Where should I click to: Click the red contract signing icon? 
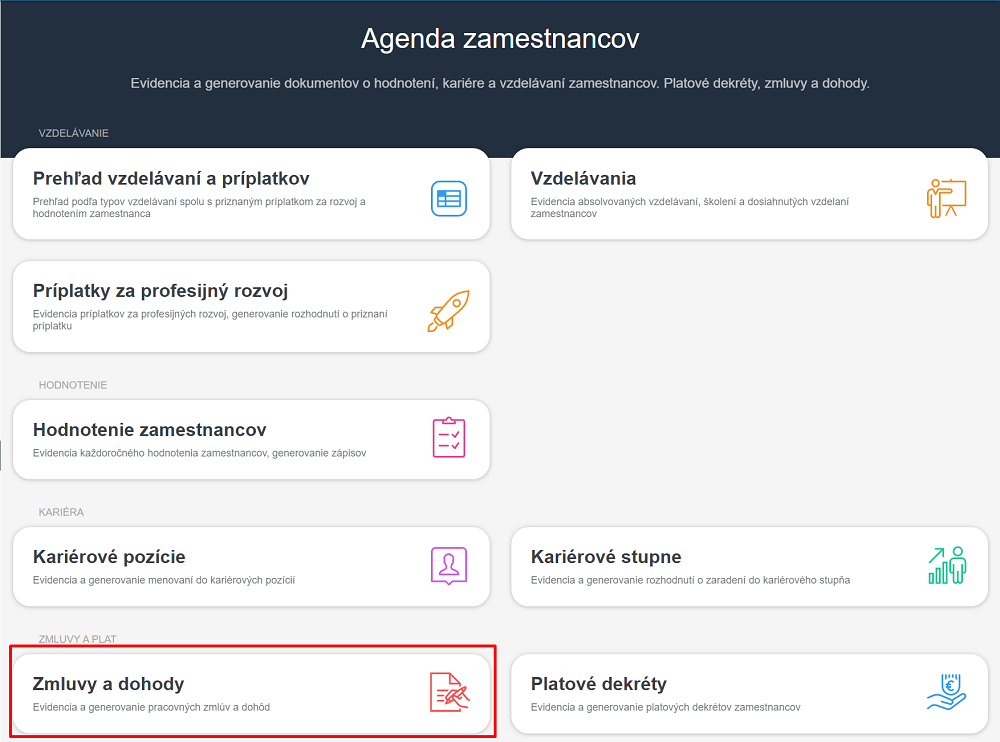(449, 692)
